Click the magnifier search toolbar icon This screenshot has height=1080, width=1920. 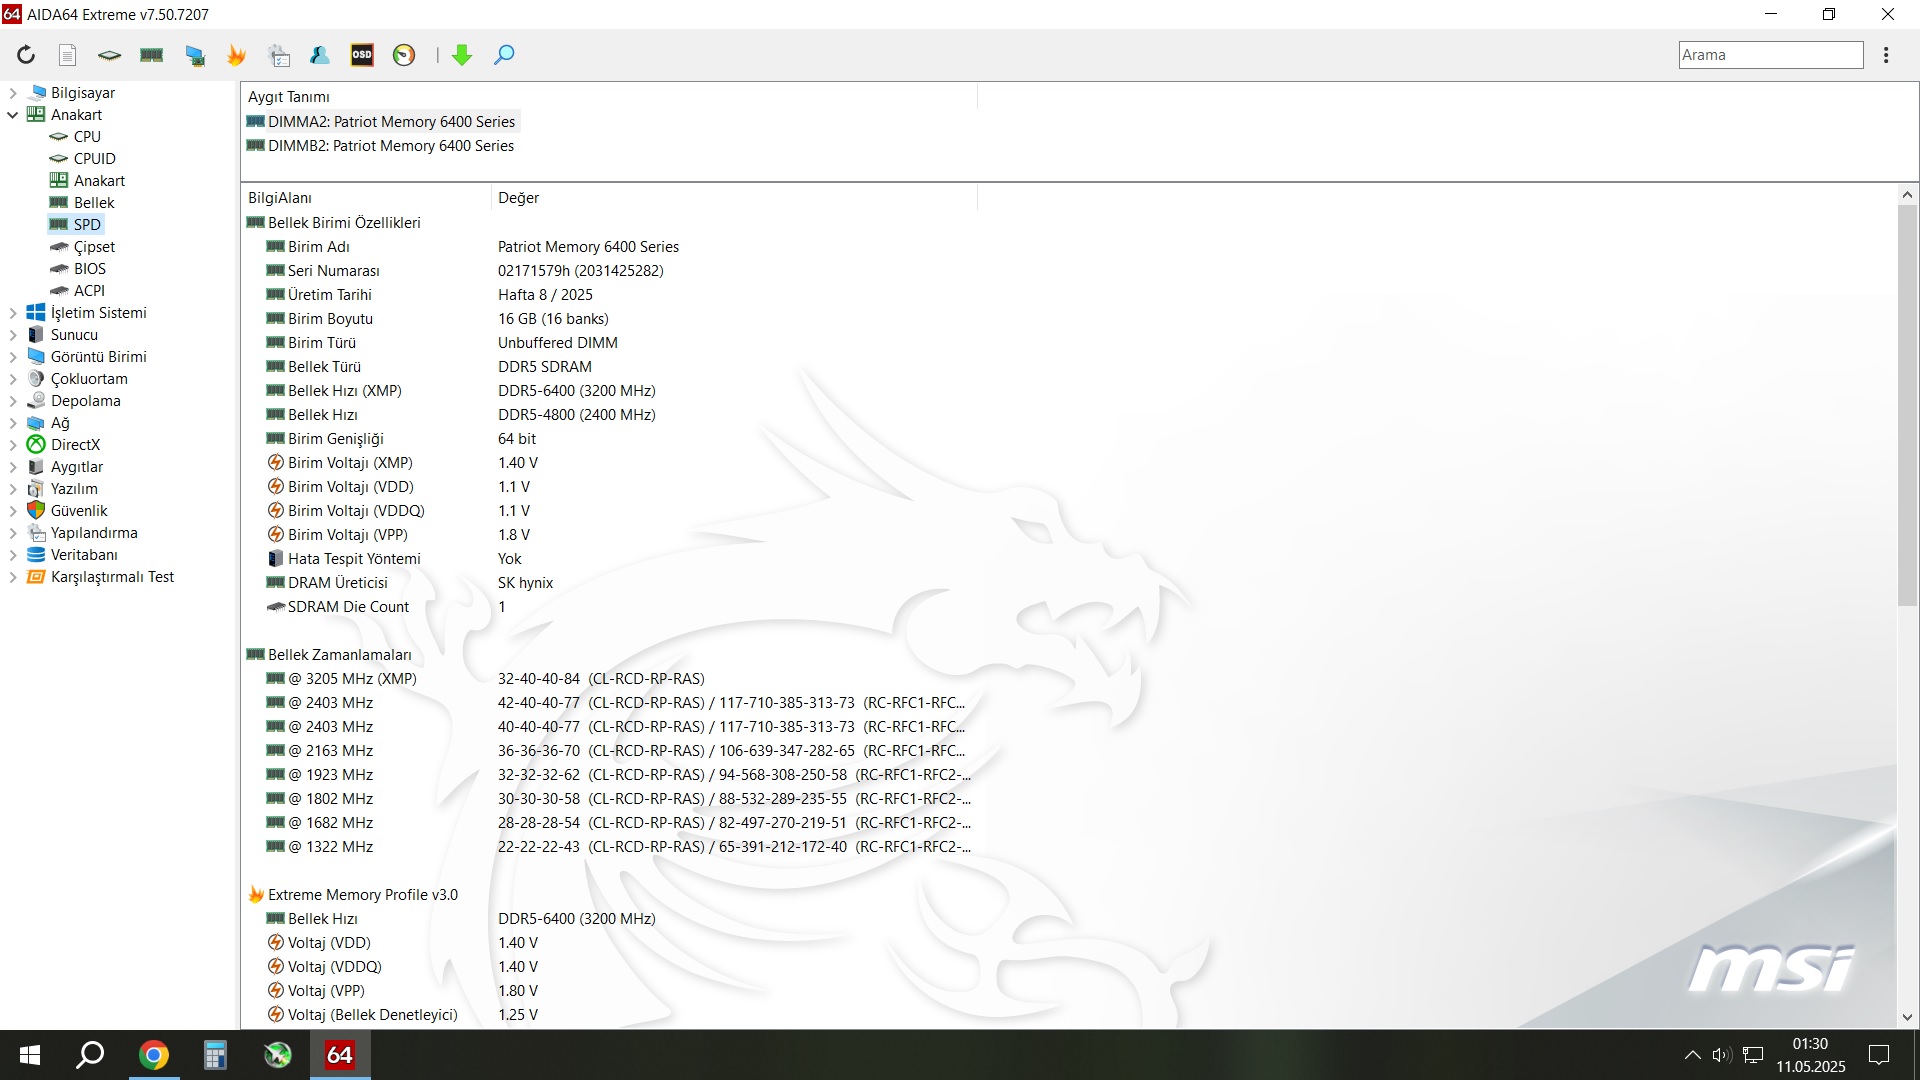point(504,55)
